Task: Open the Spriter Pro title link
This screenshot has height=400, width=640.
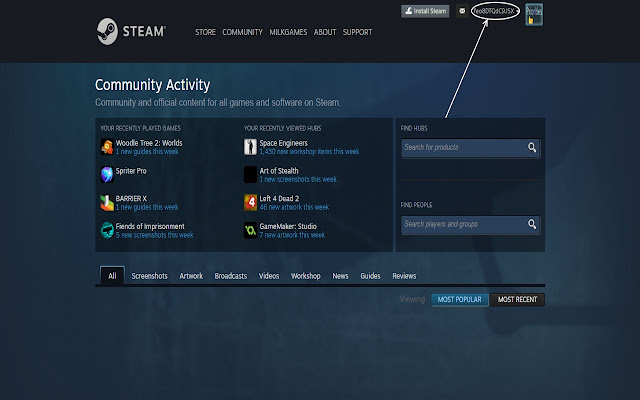Action: tap(131, 171)
